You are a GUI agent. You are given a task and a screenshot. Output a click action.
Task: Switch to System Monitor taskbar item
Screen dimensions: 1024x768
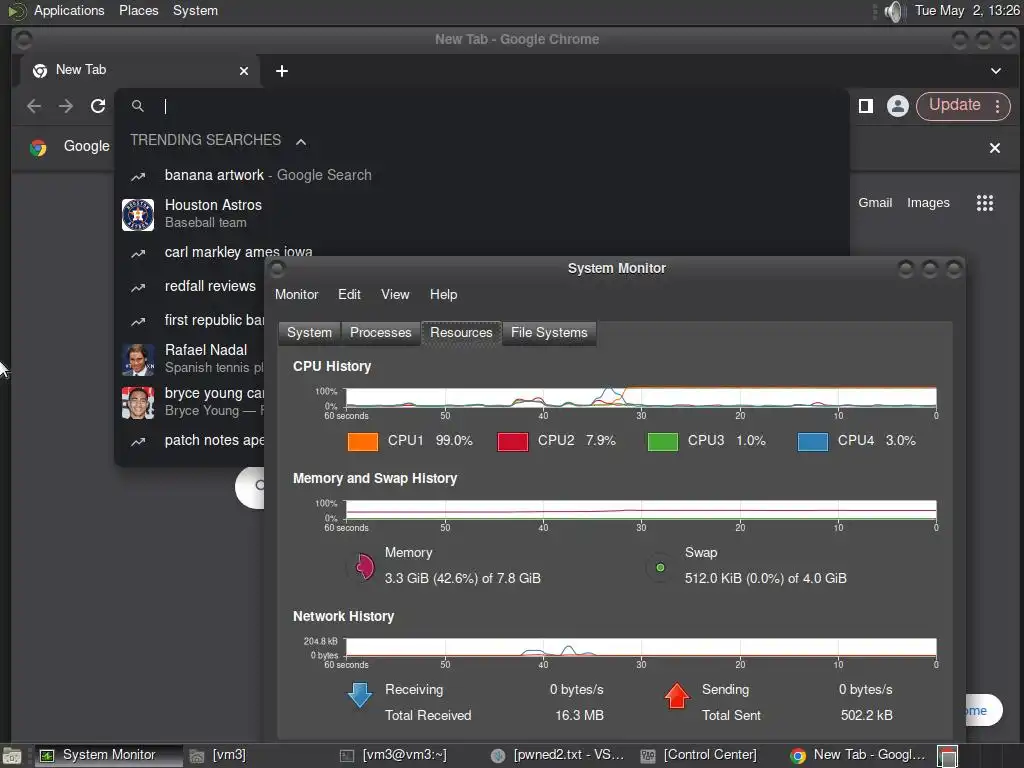(x=108, y=755)
